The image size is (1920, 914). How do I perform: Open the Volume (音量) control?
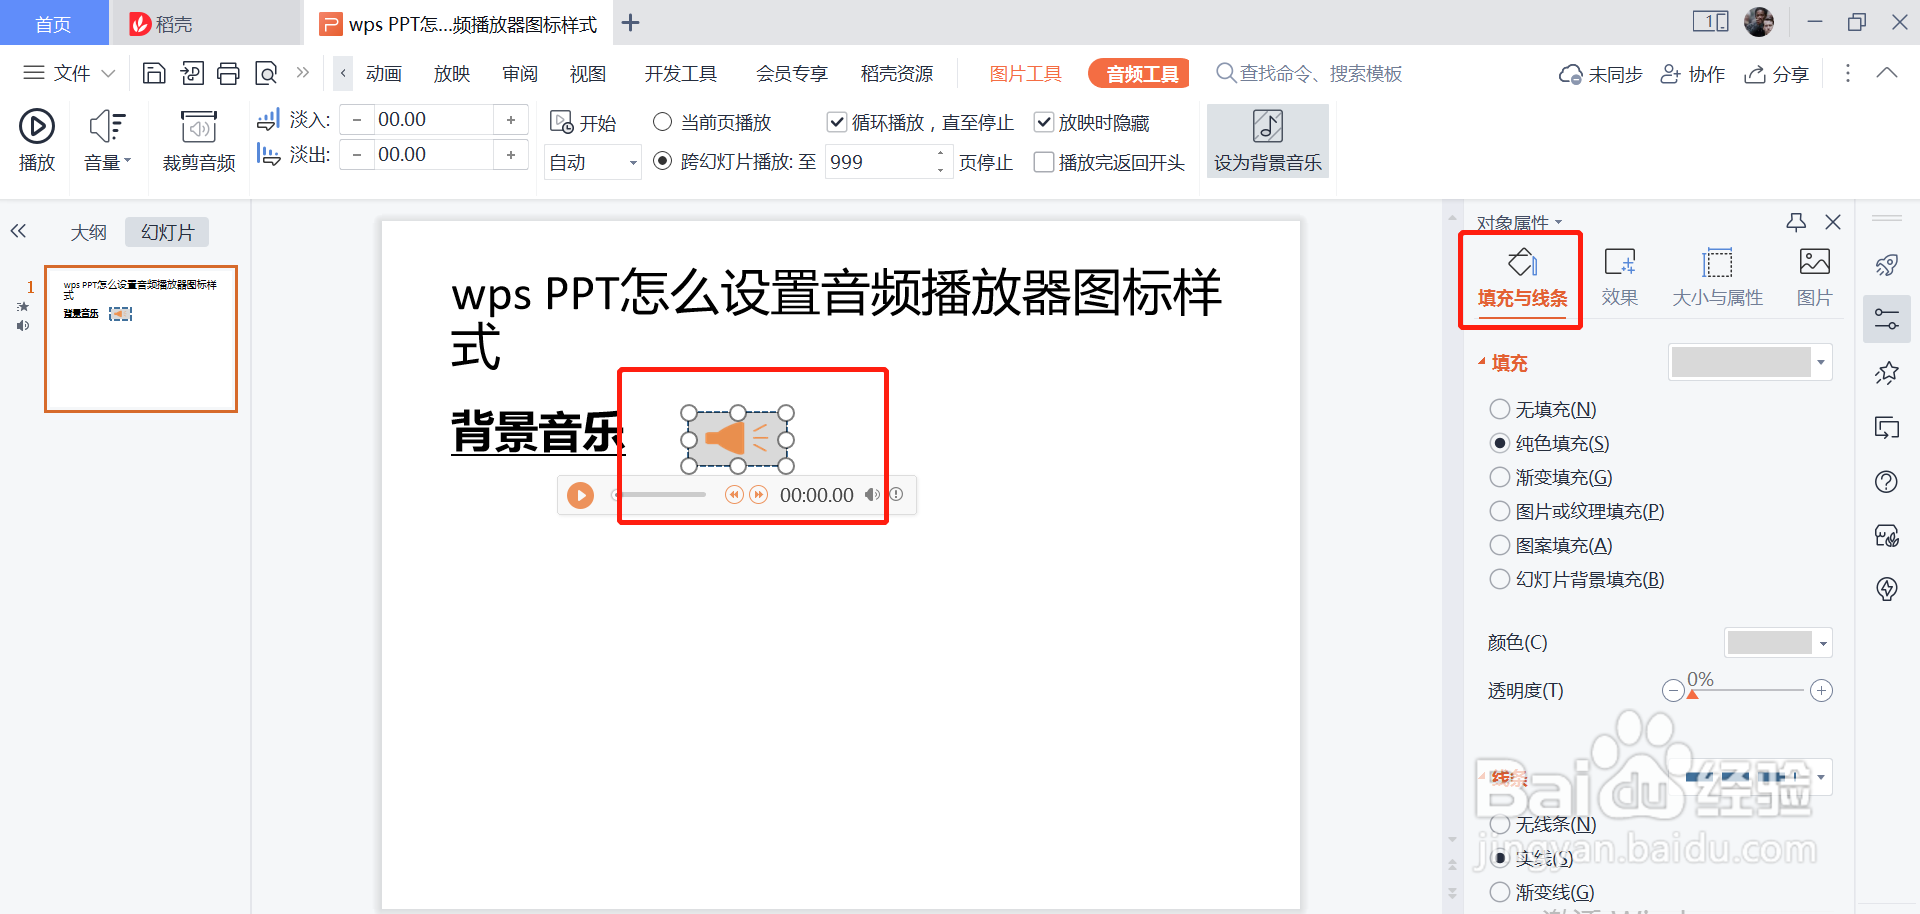point(107,141)
